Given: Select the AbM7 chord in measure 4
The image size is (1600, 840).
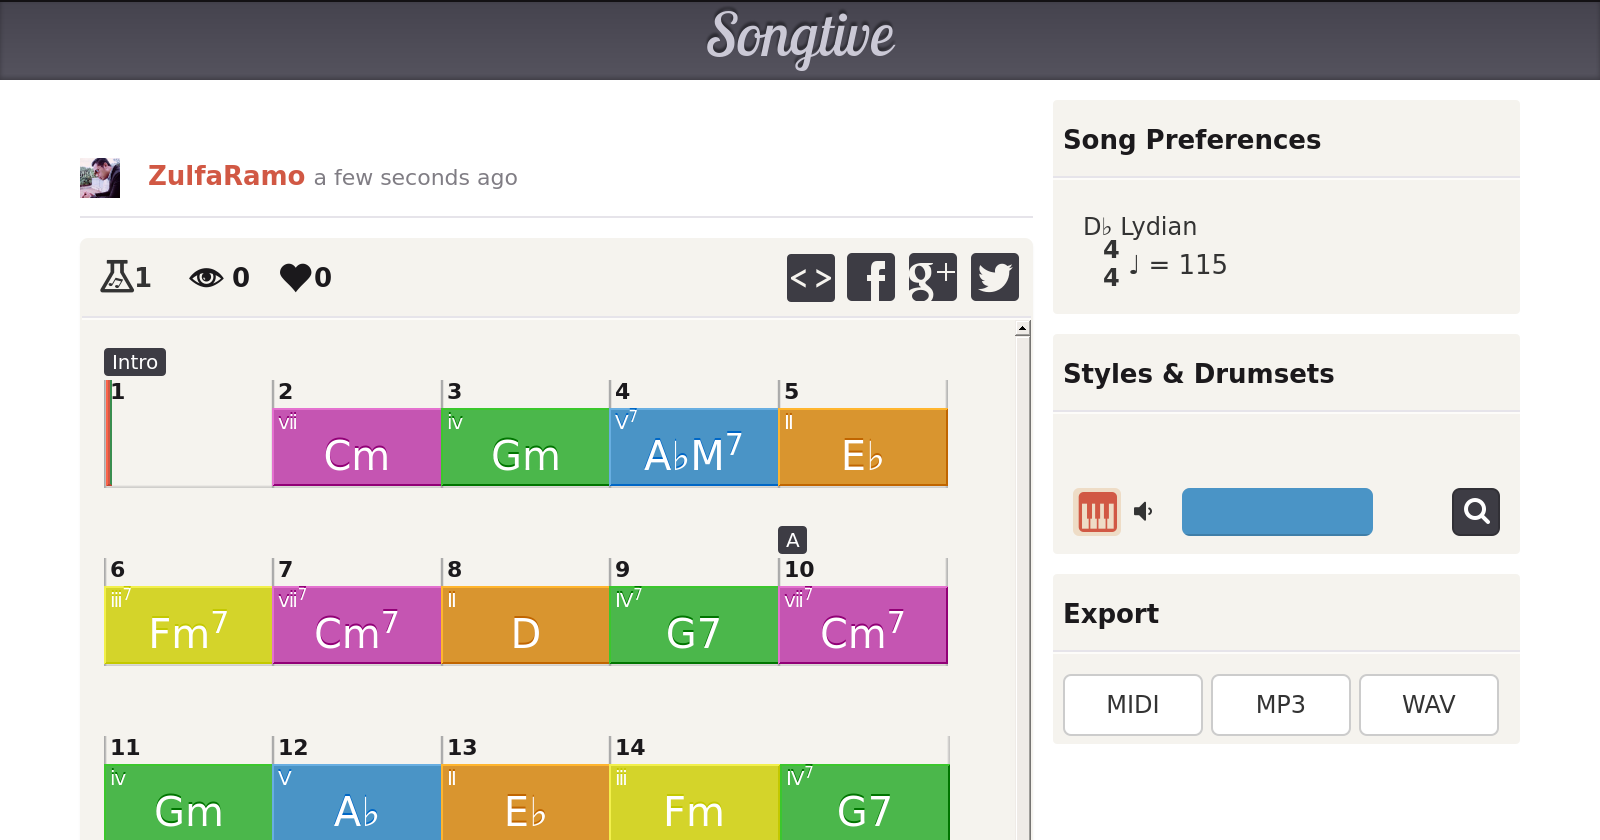Looking at the screenshot, I should point(694,447).
